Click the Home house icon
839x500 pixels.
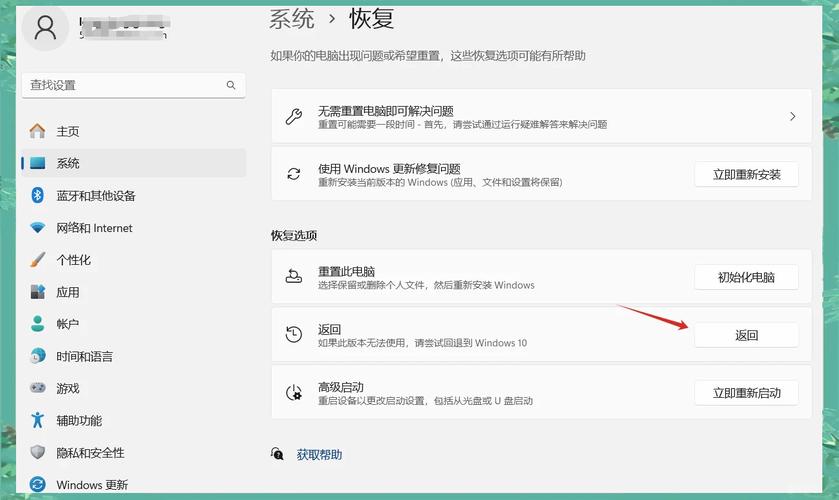37,131
